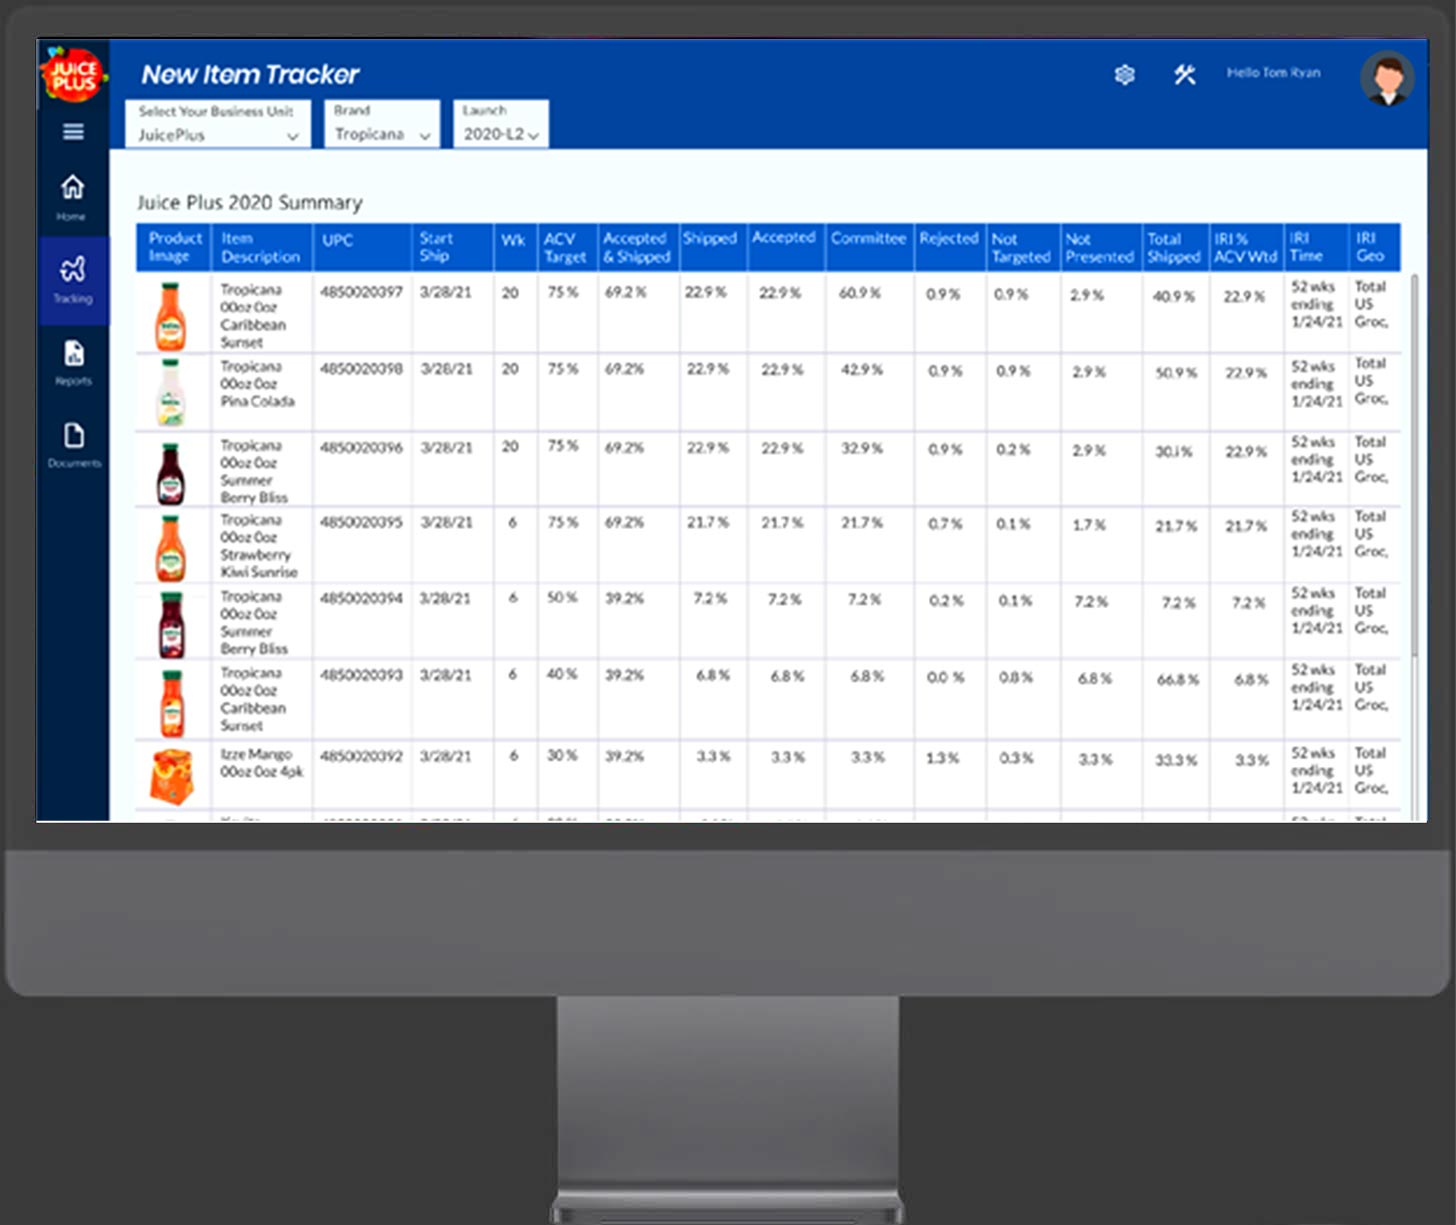Viewport: 1456px width, 1225px height.
Task: Click Tropicana Pina Colada item description
Action: coord(258,384)
